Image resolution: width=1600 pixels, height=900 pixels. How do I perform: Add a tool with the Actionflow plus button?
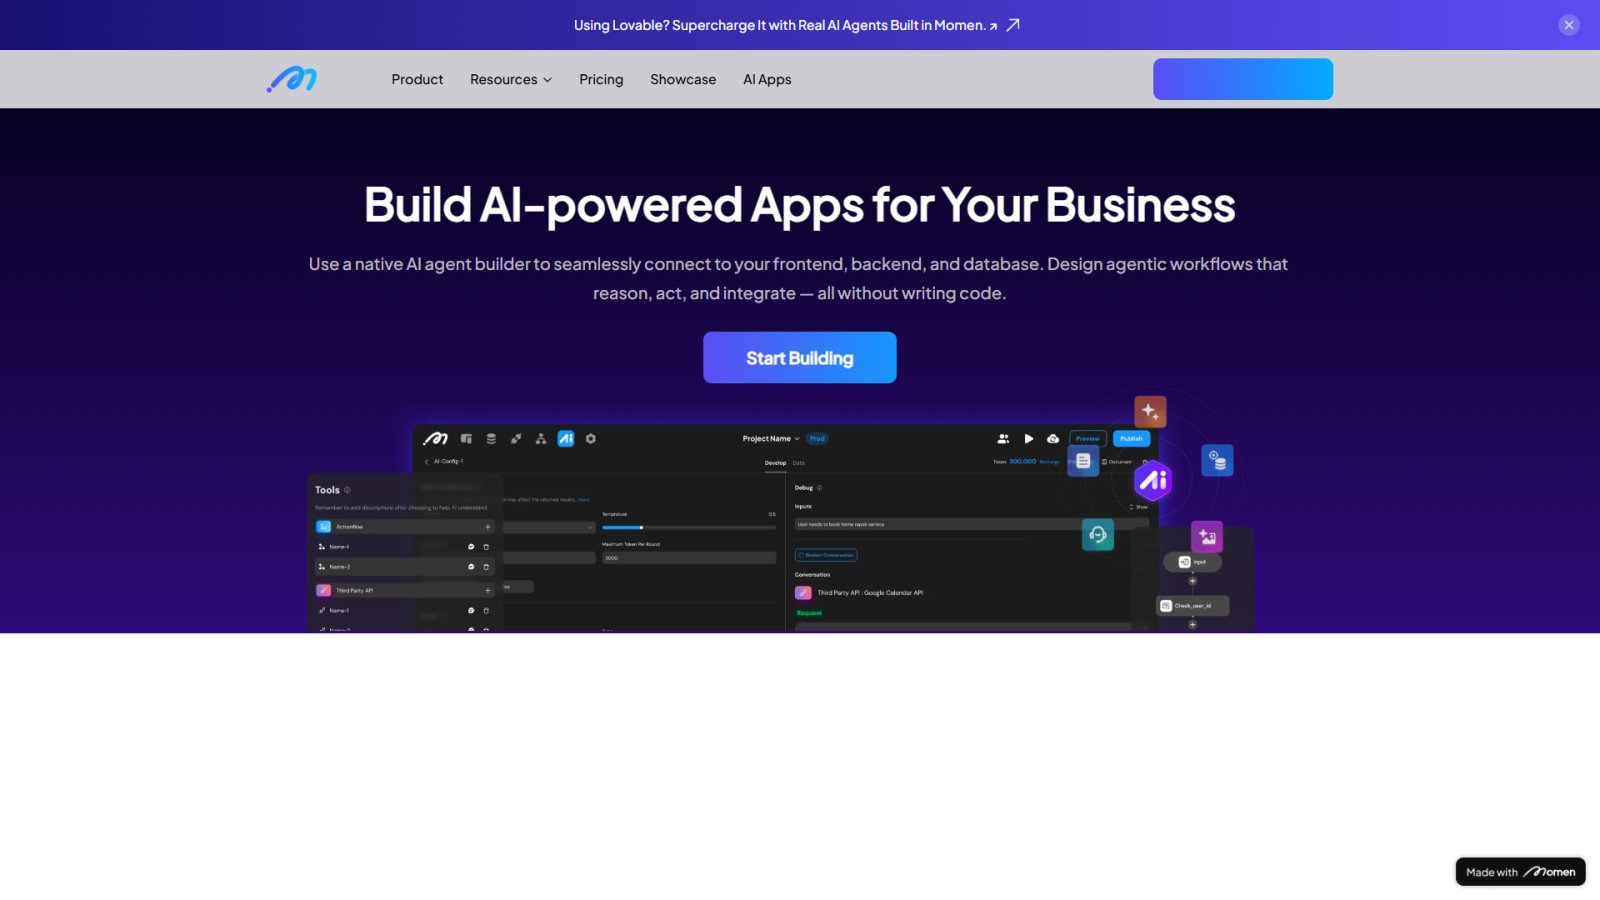(x=488, y=527)
